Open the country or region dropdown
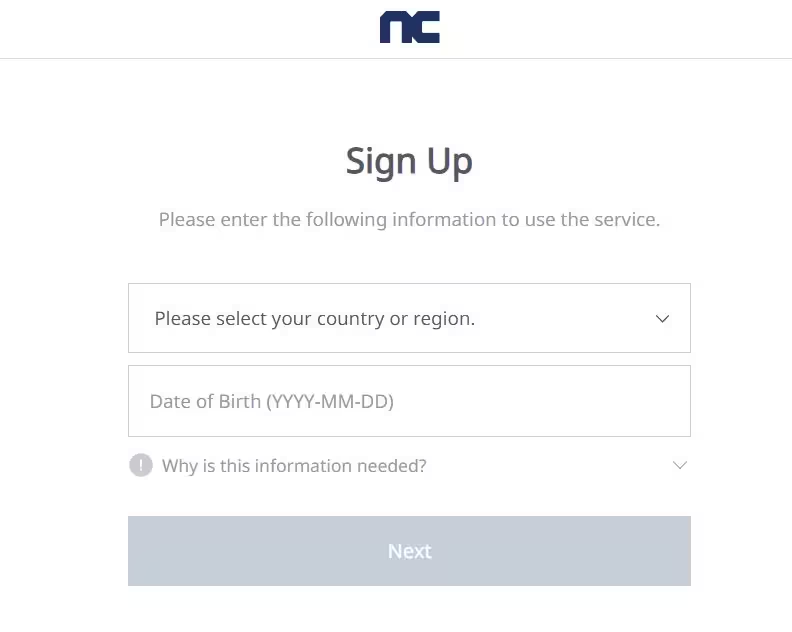The height and width of the screenshot is (632, 792). tap(409, 318)
